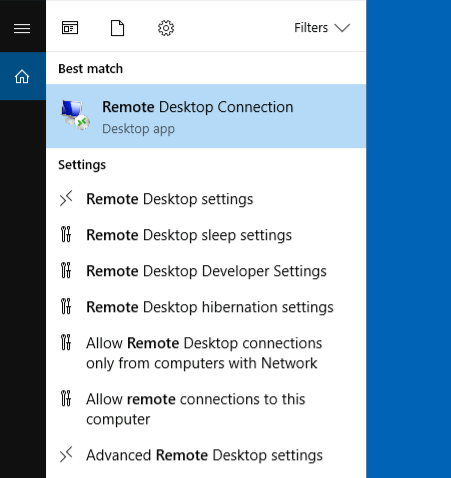This screenshot has height=478, width=451.
Task: Open Advanced Remote Desktop settings
Action: click(x=206, y=455)
